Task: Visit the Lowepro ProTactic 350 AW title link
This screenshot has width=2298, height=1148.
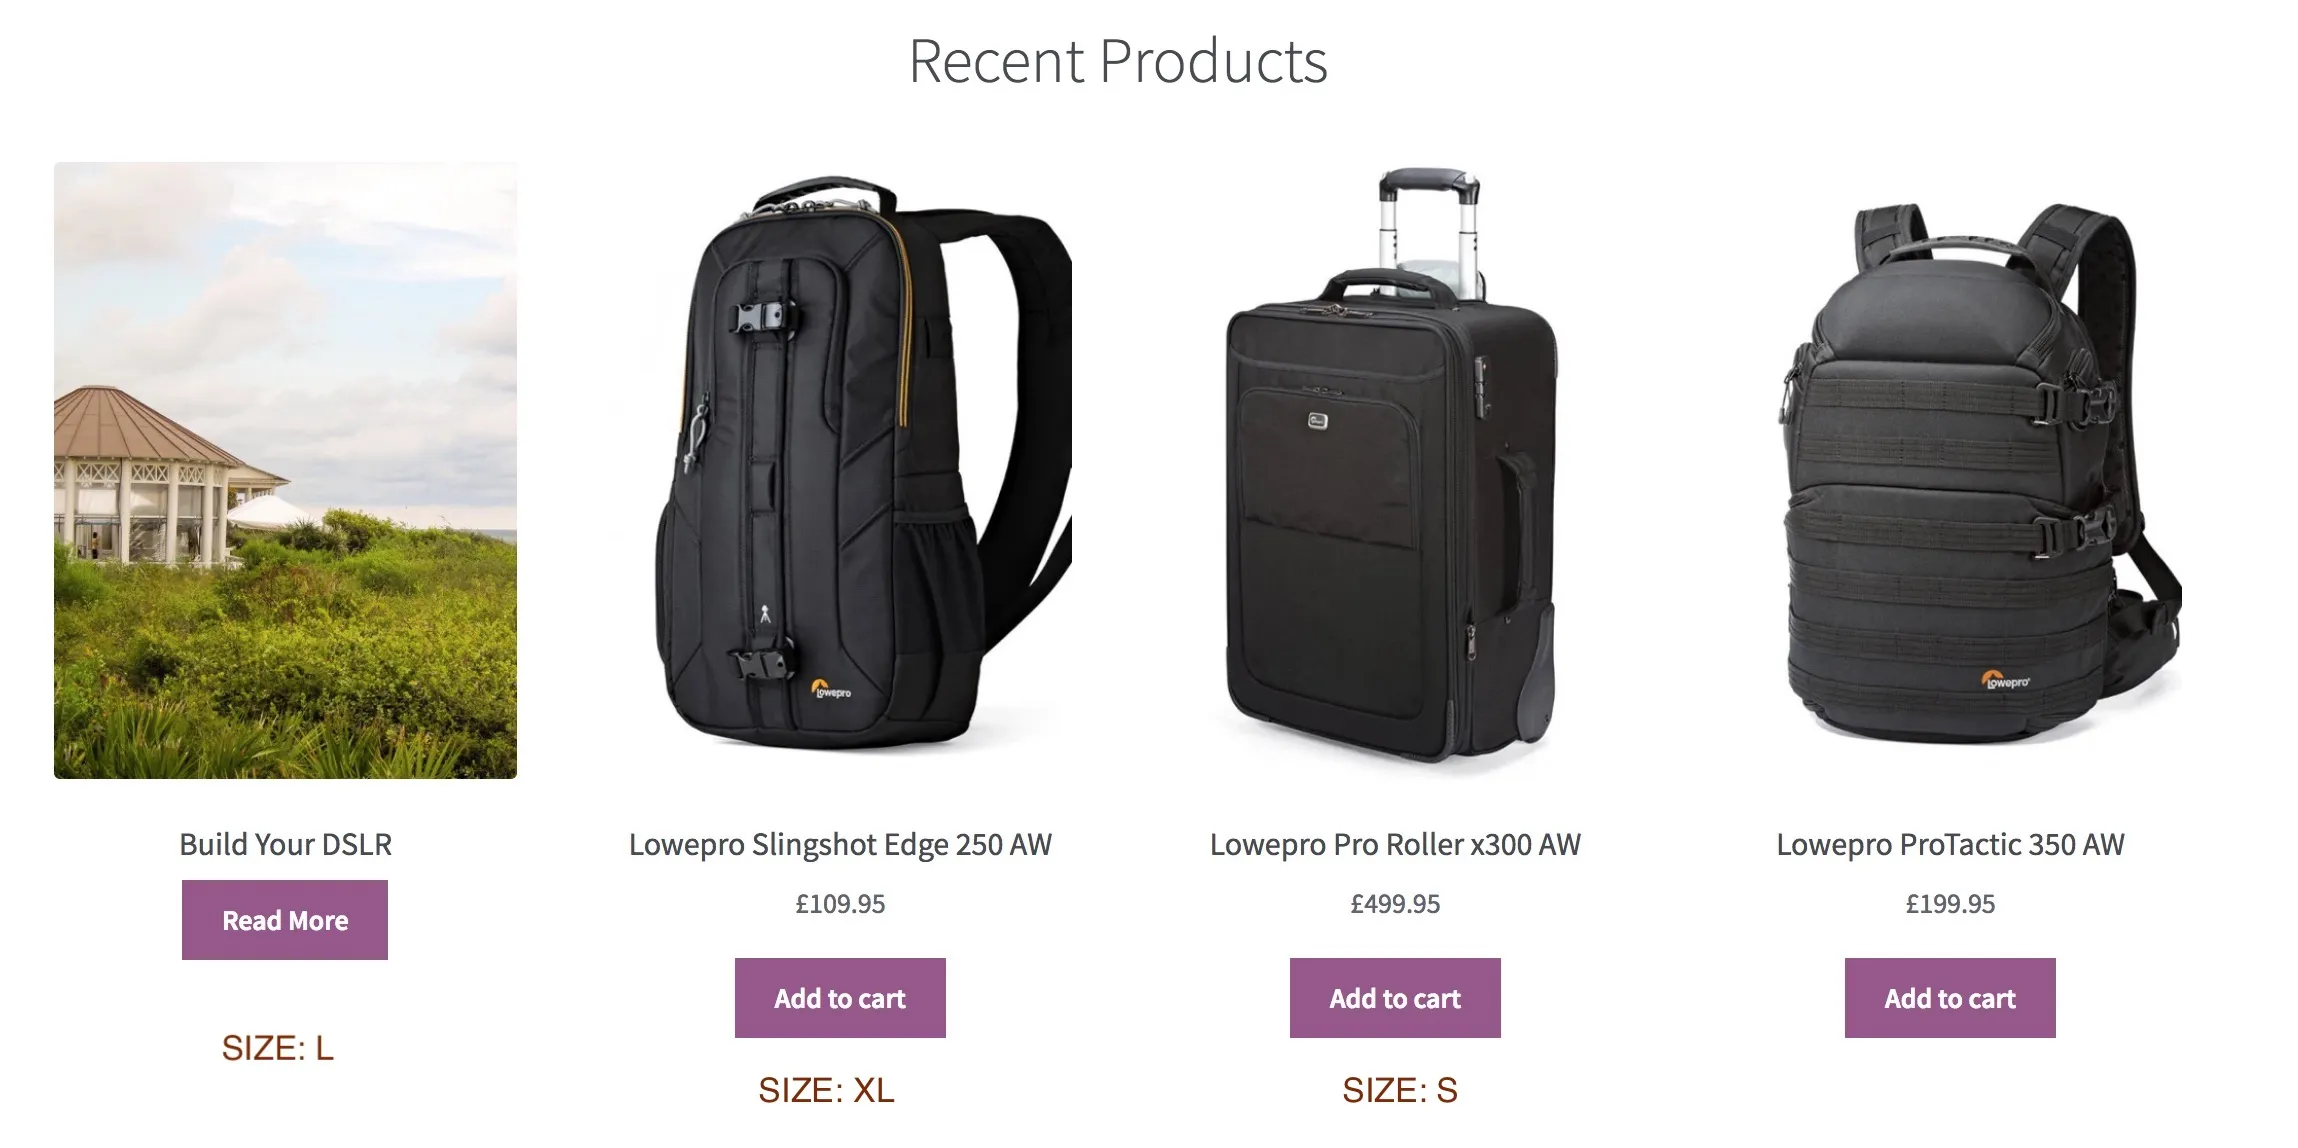Action: coord(1950,845)
